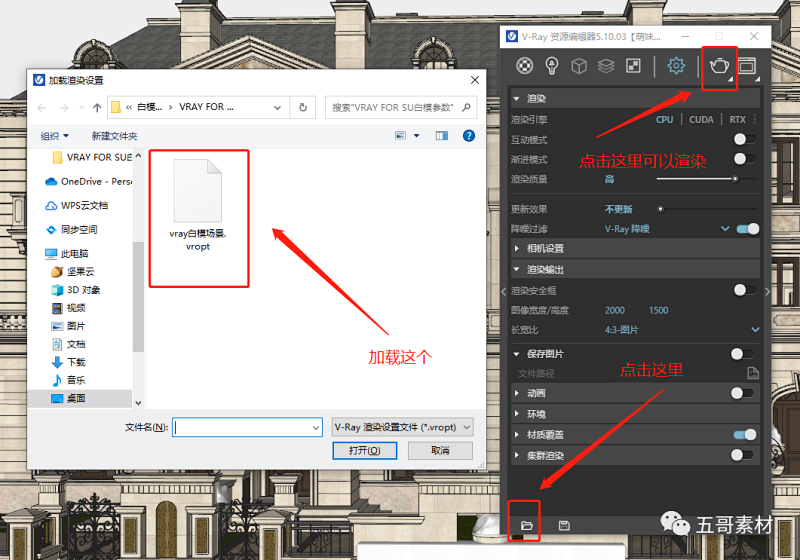
Task: Click the image height value 1500
Action: [658, 310]
